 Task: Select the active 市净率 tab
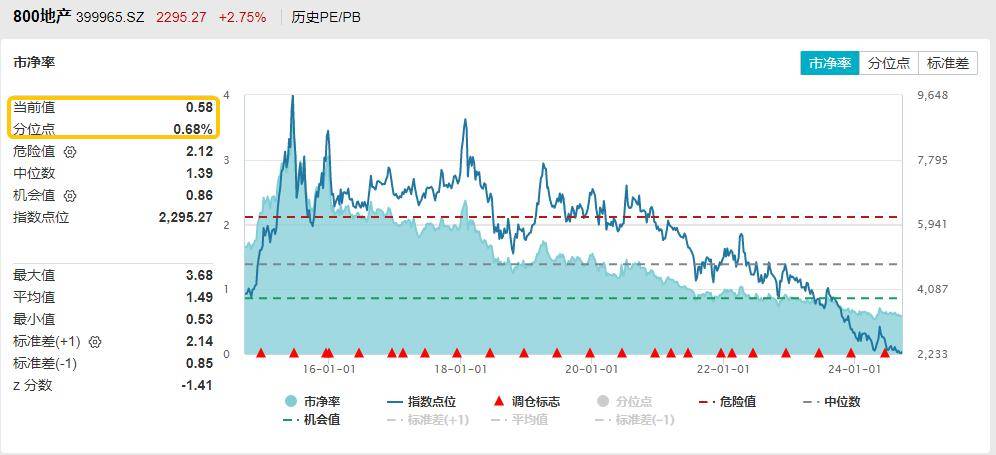click(830, 62)
